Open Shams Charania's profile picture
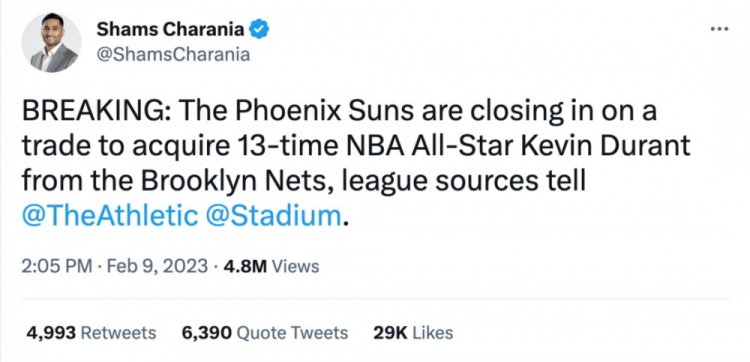Image resolution: width=750 pixels, height=362 pixels. click(x=51, y=42)
